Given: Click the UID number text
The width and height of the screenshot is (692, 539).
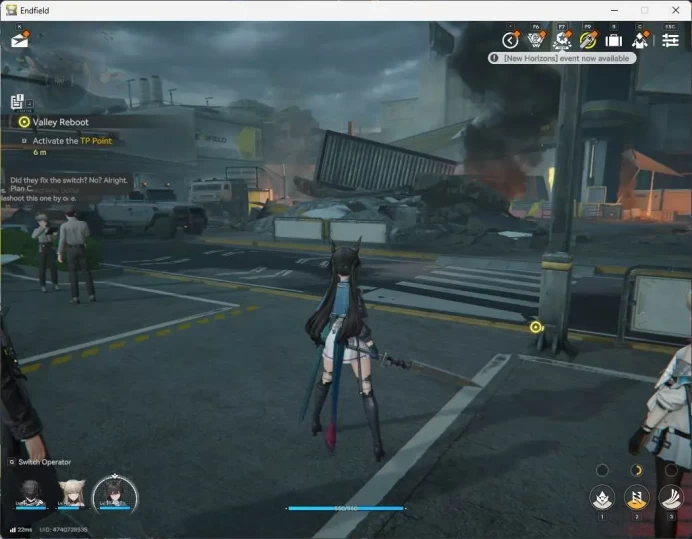Looking at the screenshot, I should tap(63, 529).
